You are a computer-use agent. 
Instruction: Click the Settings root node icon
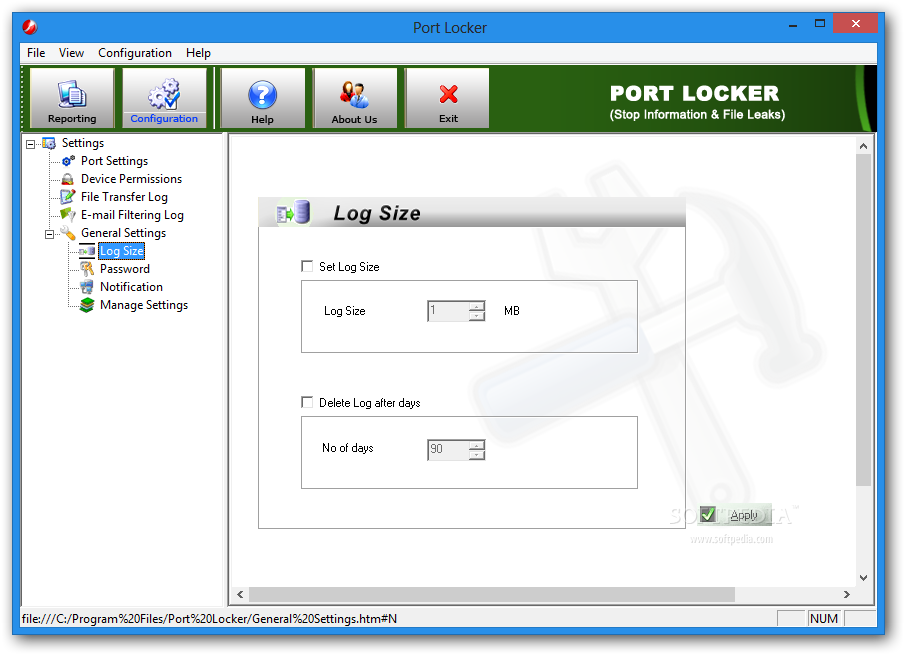pyautogui.click(x=49, y=143)
